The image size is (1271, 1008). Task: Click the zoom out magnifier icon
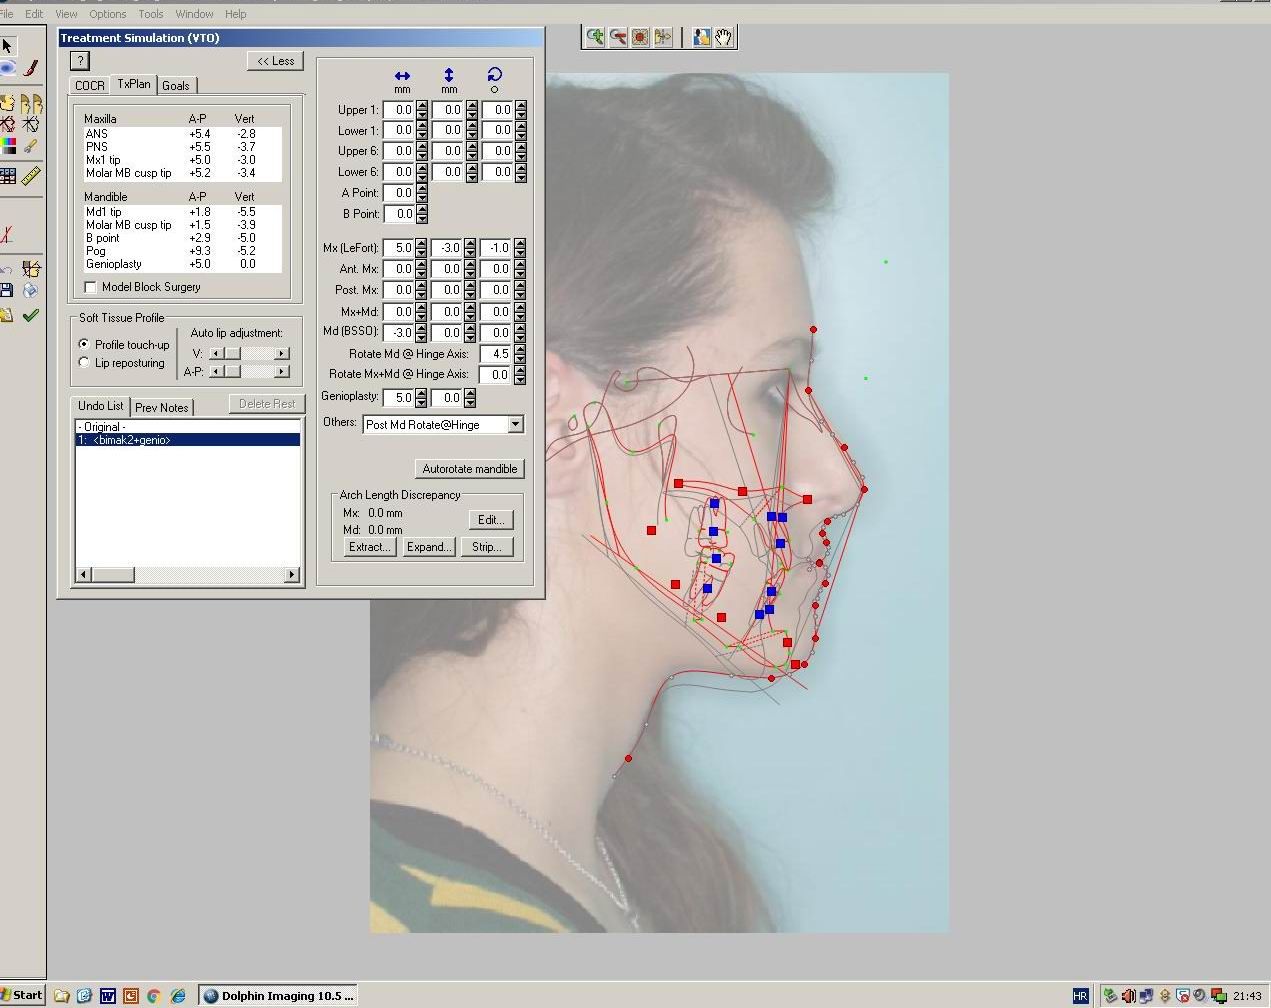(x=618, y=37)
